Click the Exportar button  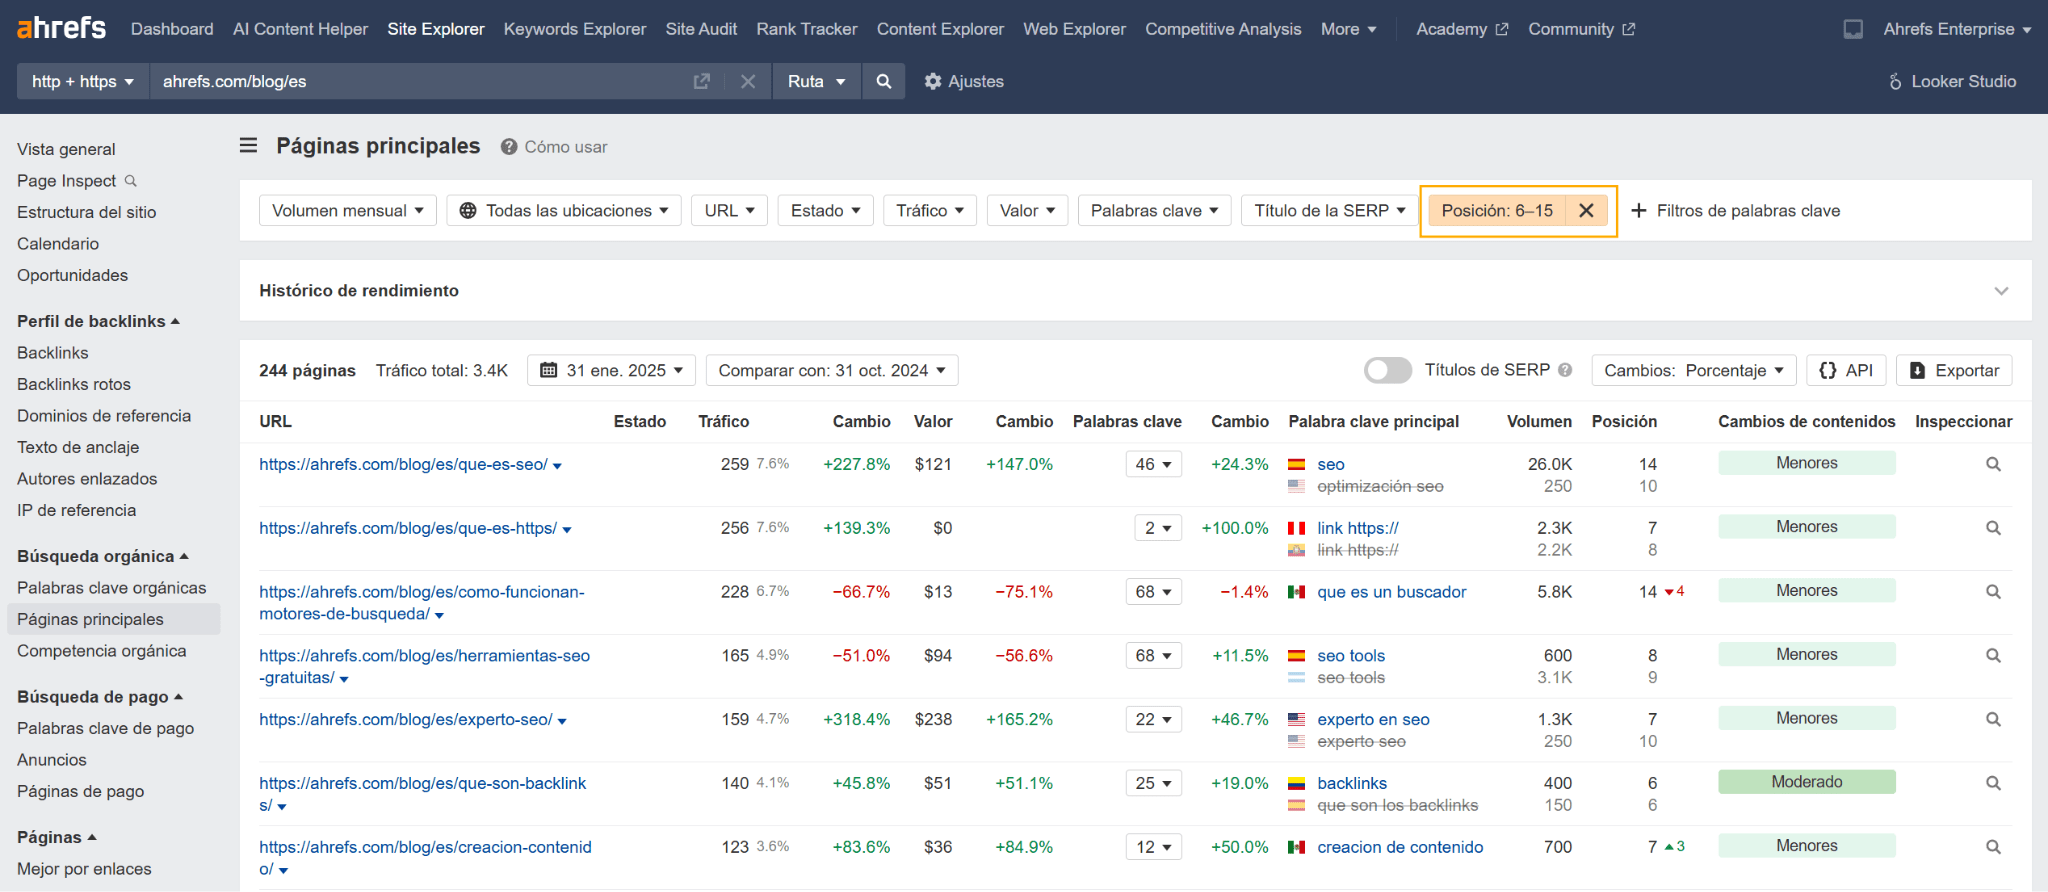[x=1953, y=370]
